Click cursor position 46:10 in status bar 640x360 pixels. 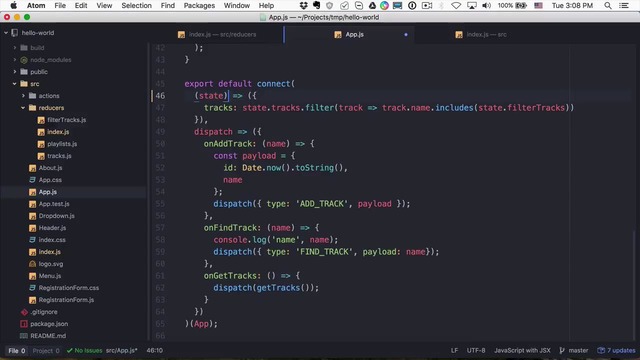155,350
